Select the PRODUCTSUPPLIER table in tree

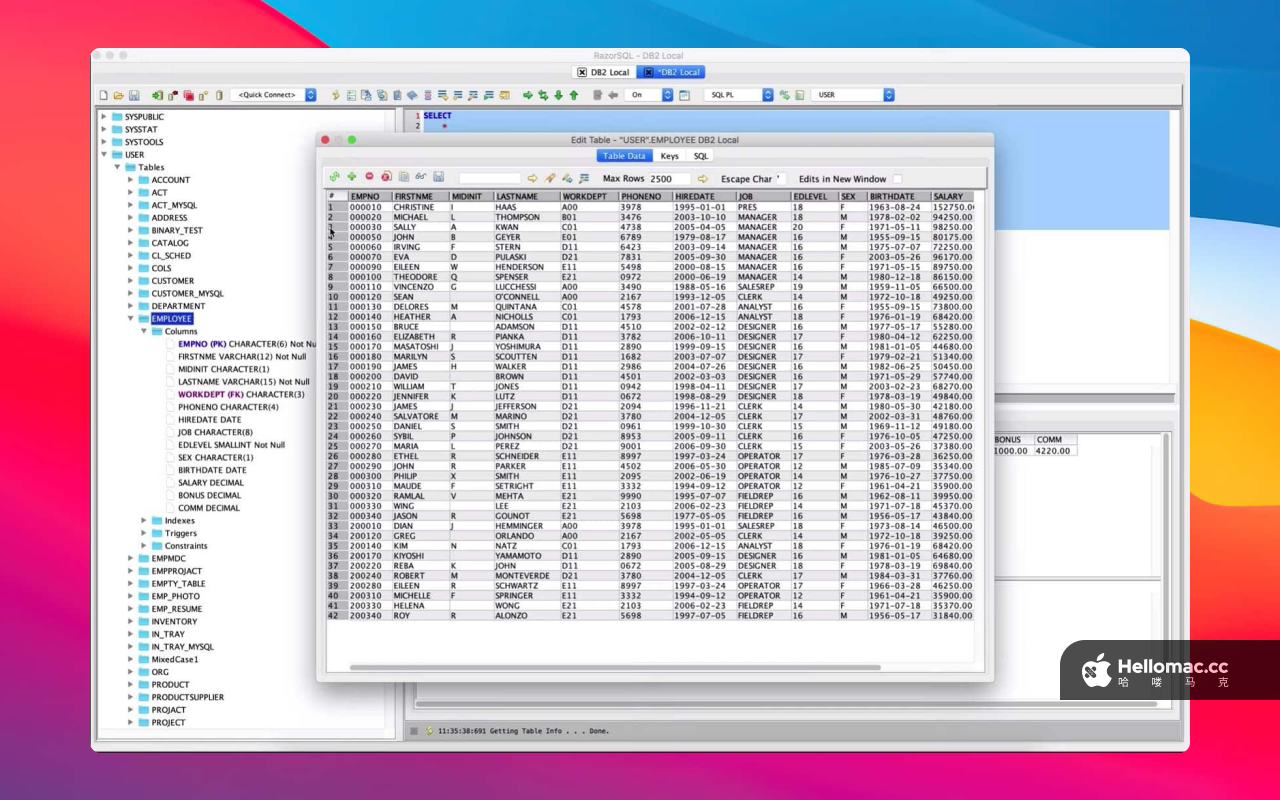[188, 697]
